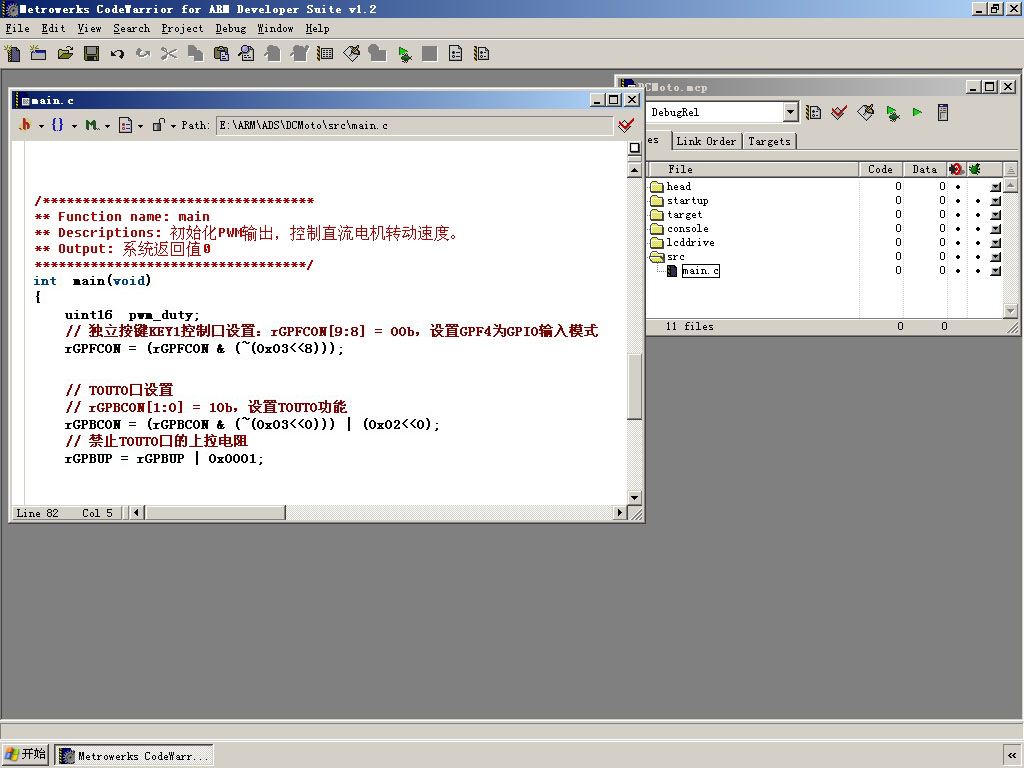Viewport: 1024px width, 768px height.
Task: Toggle the target dot for the startup folder
Action: (x=958, y=200)
